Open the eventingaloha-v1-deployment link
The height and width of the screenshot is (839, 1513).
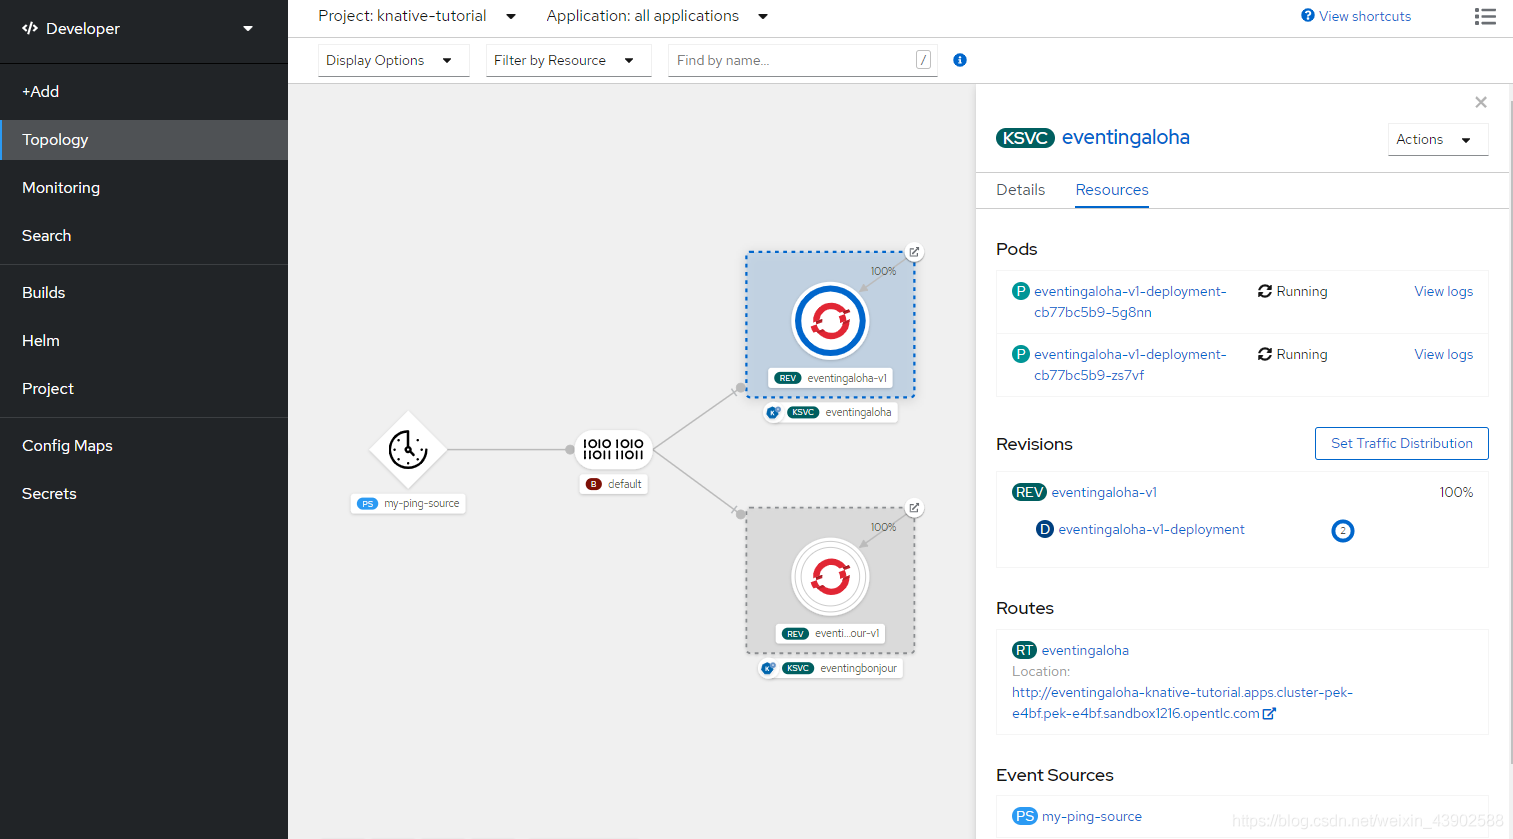[x=1151, y=529]
